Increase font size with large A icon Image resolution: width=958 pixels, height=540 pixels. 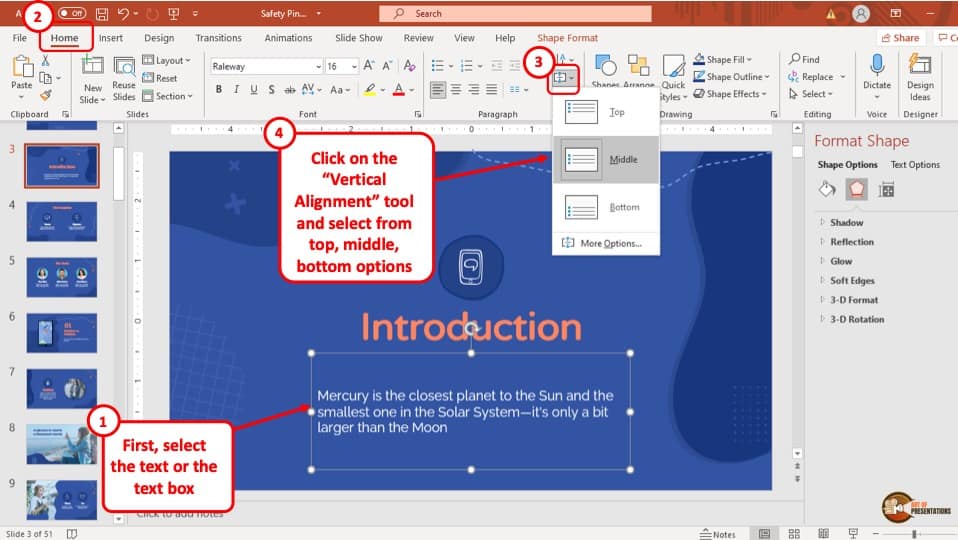tap(369, 65)
